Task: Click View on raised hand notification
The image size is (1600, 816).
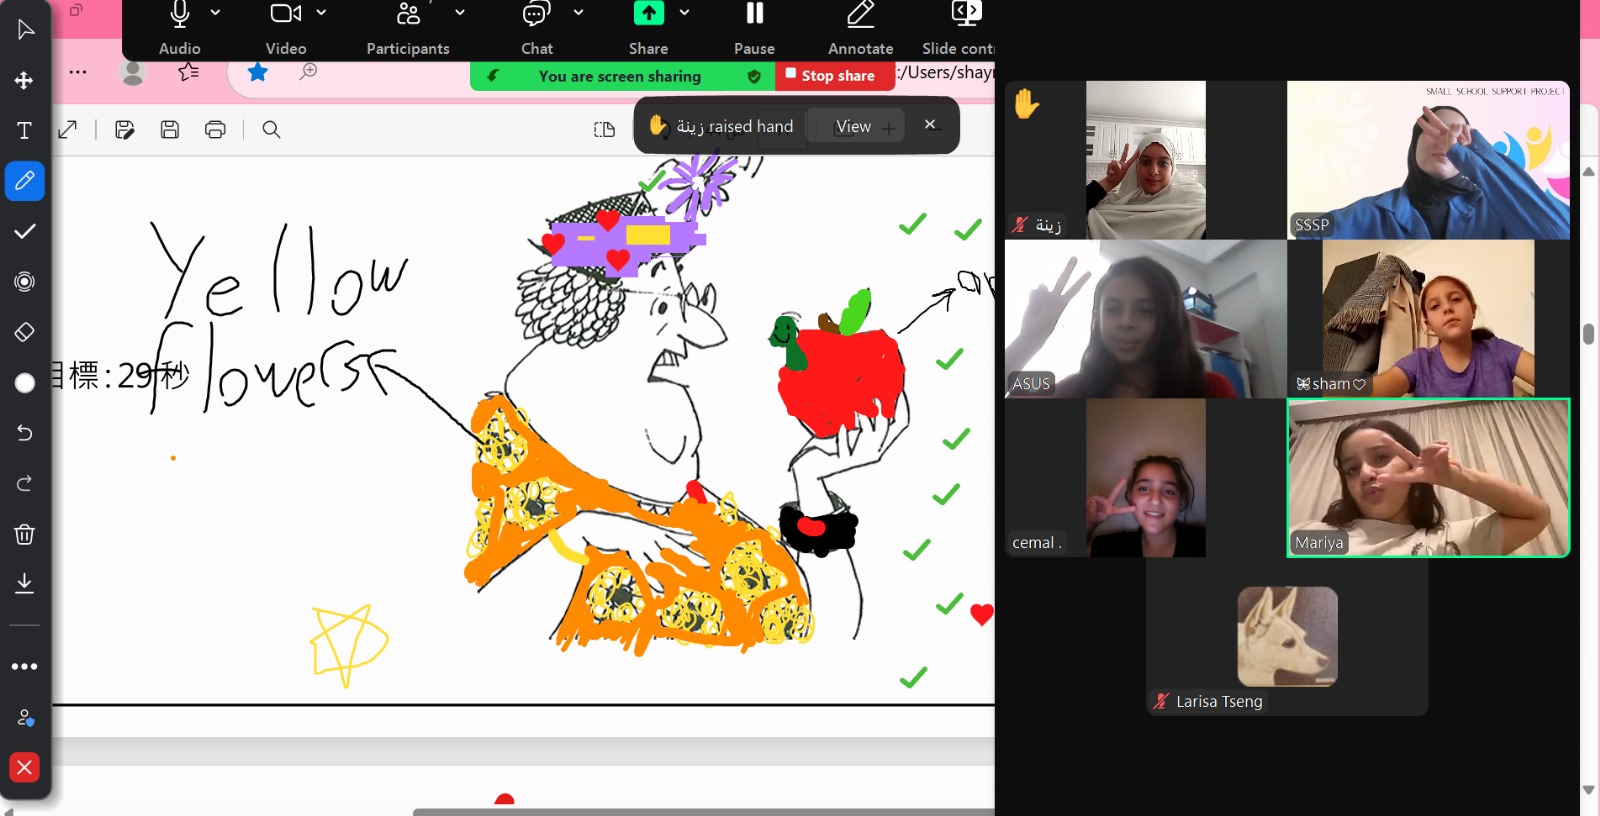Action: [x=853, y=127]
